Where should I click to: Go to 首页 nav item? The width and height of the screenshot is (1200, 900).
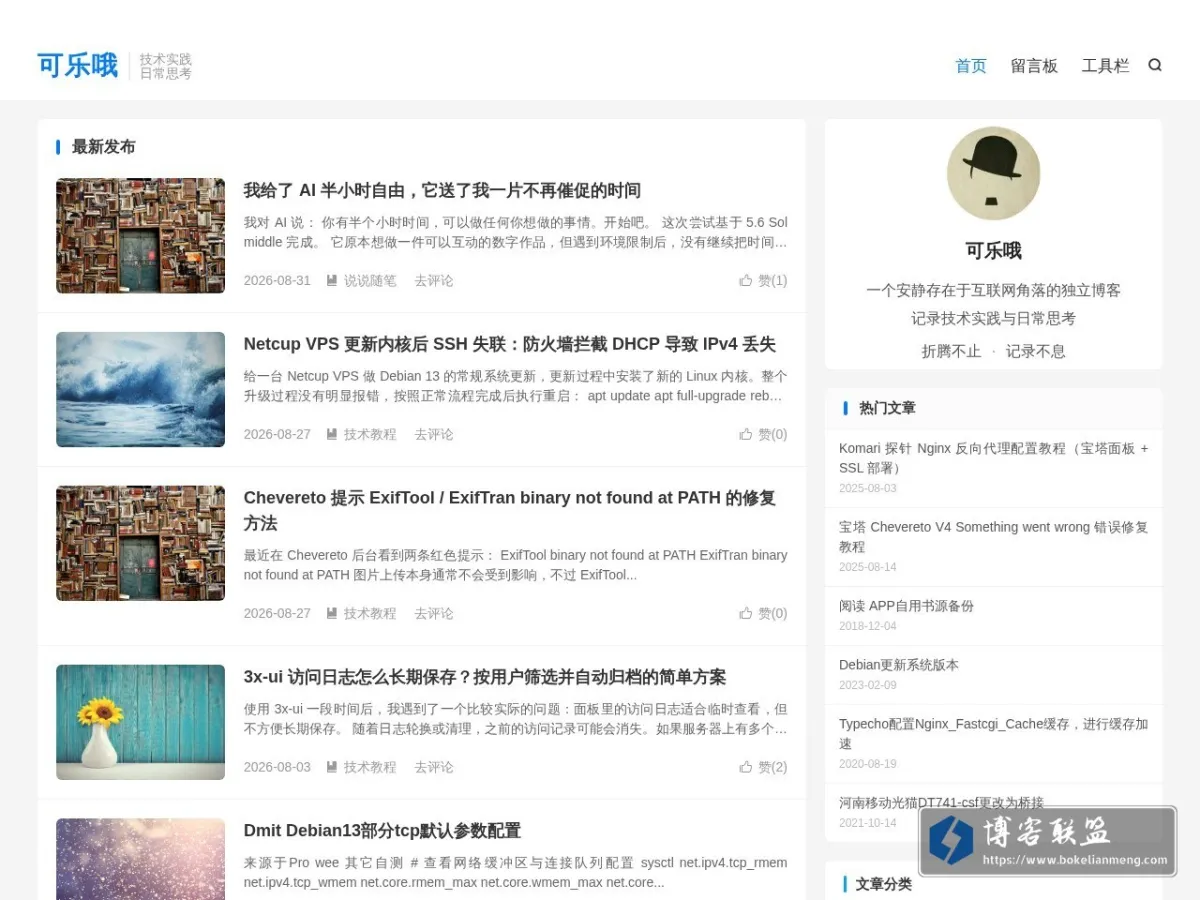click(x=971, y=66)
